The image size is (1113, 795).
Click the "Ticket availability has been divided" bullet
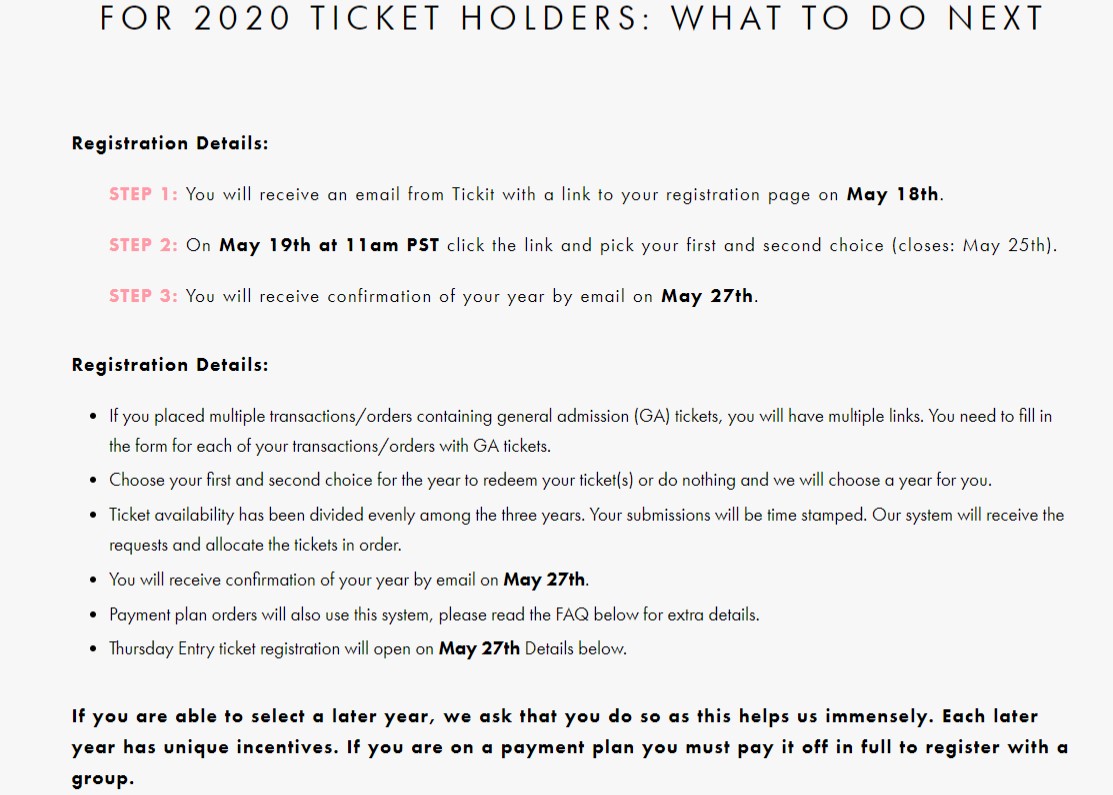tap(586, 530)
